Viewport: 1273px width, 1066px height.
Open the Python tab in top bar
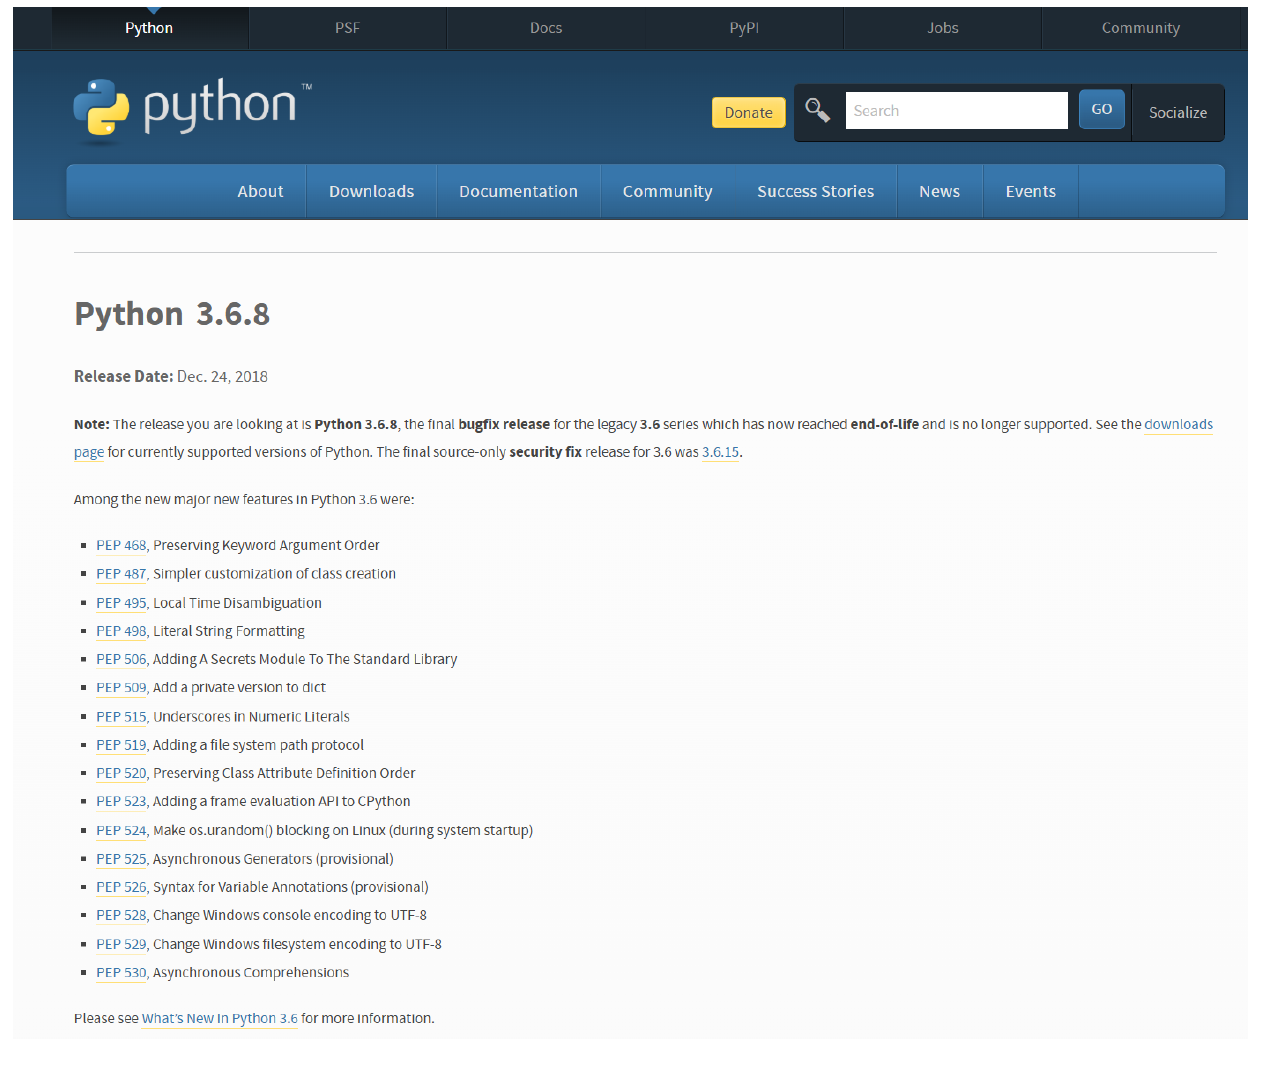149,28
